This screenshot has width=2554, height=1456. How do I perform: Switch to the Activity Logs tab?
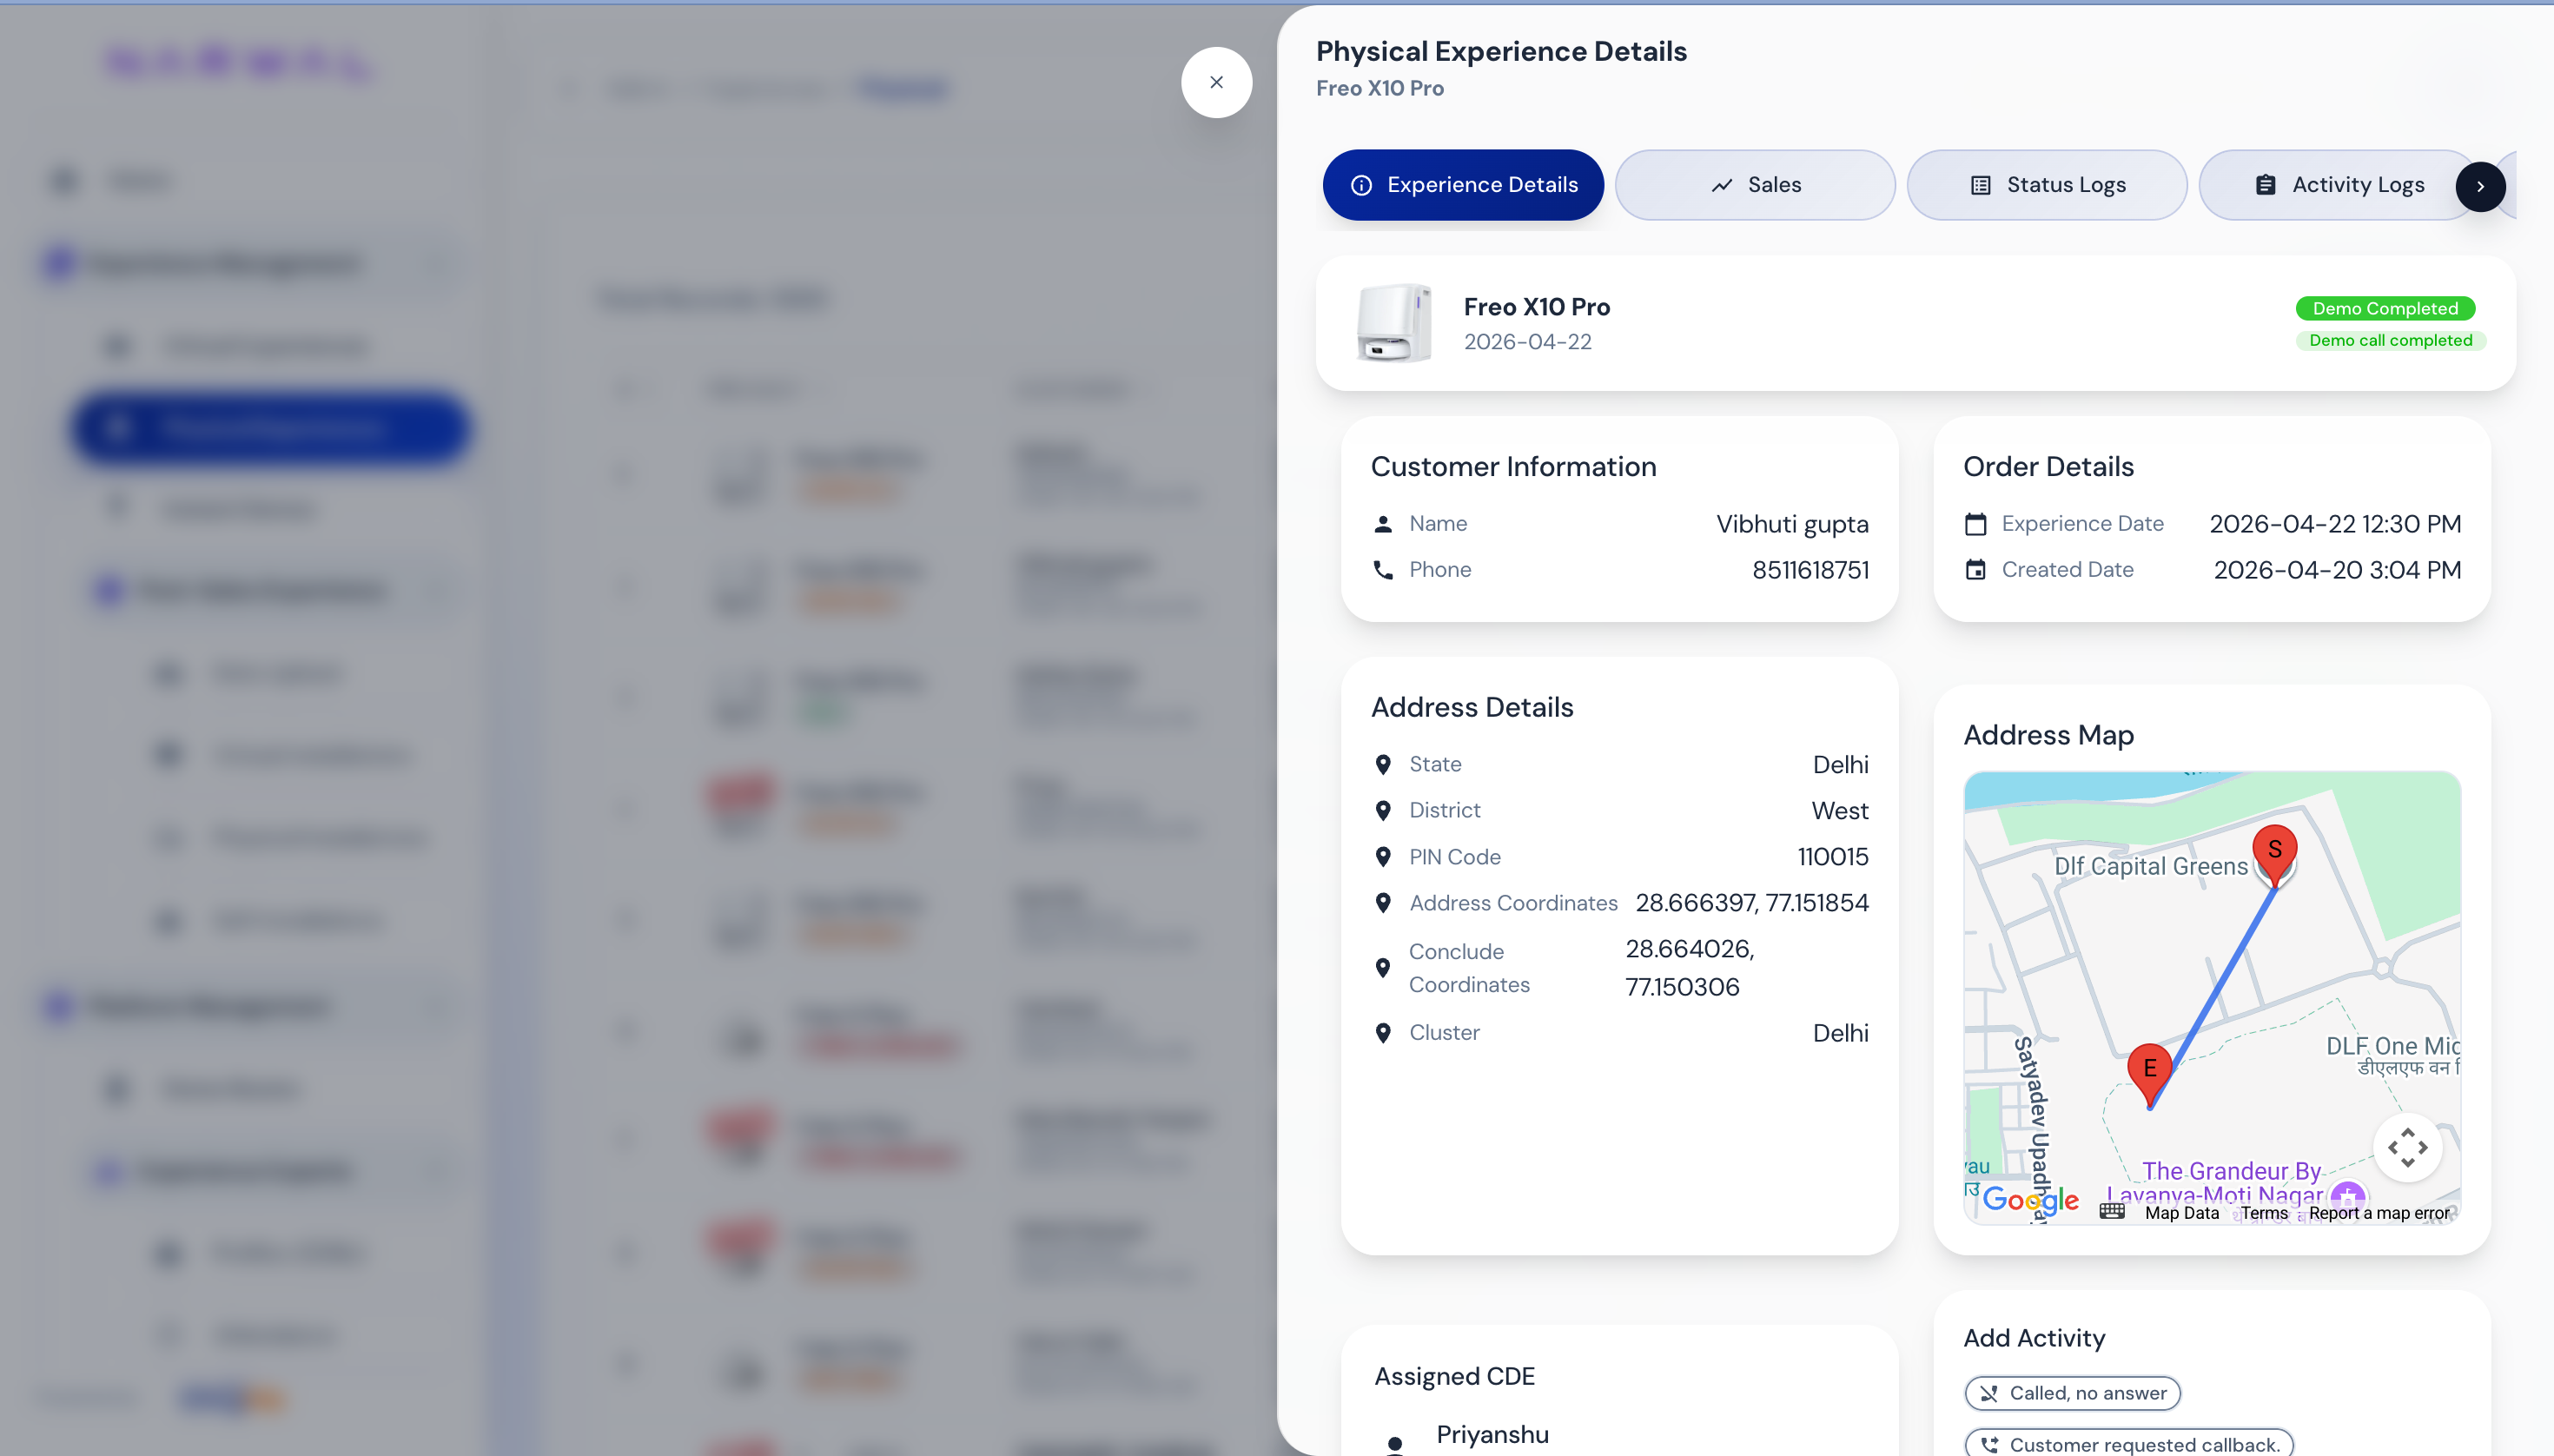(x=2339, y=185)
